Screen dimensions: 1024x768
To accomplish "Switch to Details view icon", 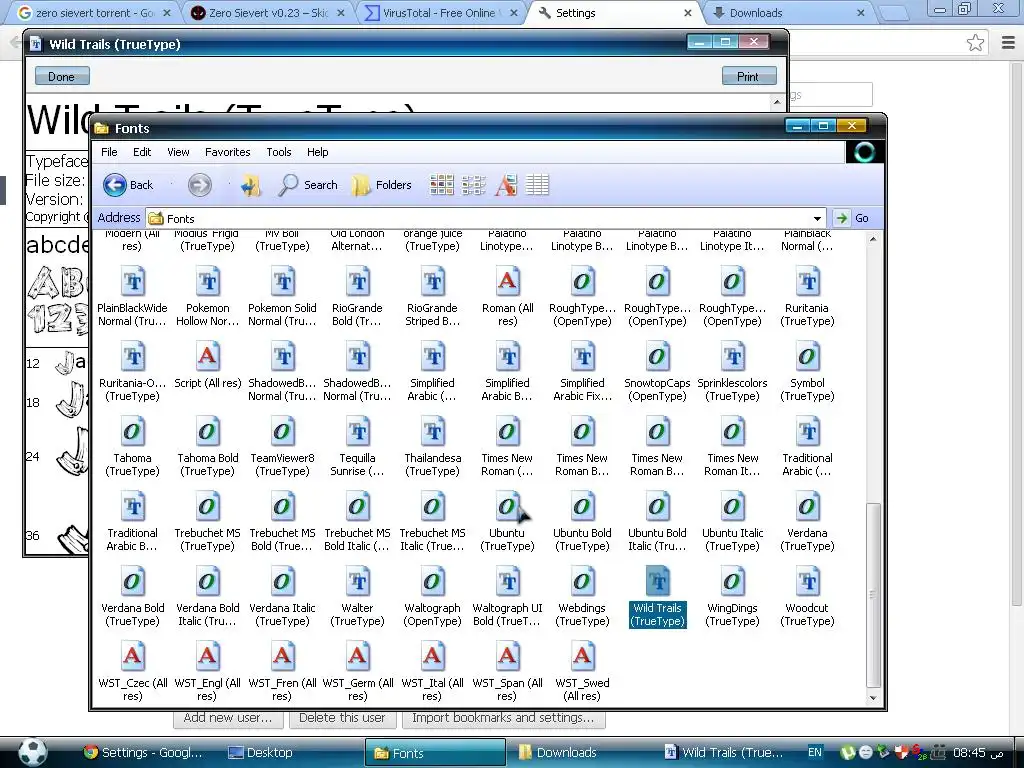I will pos(537,185).
